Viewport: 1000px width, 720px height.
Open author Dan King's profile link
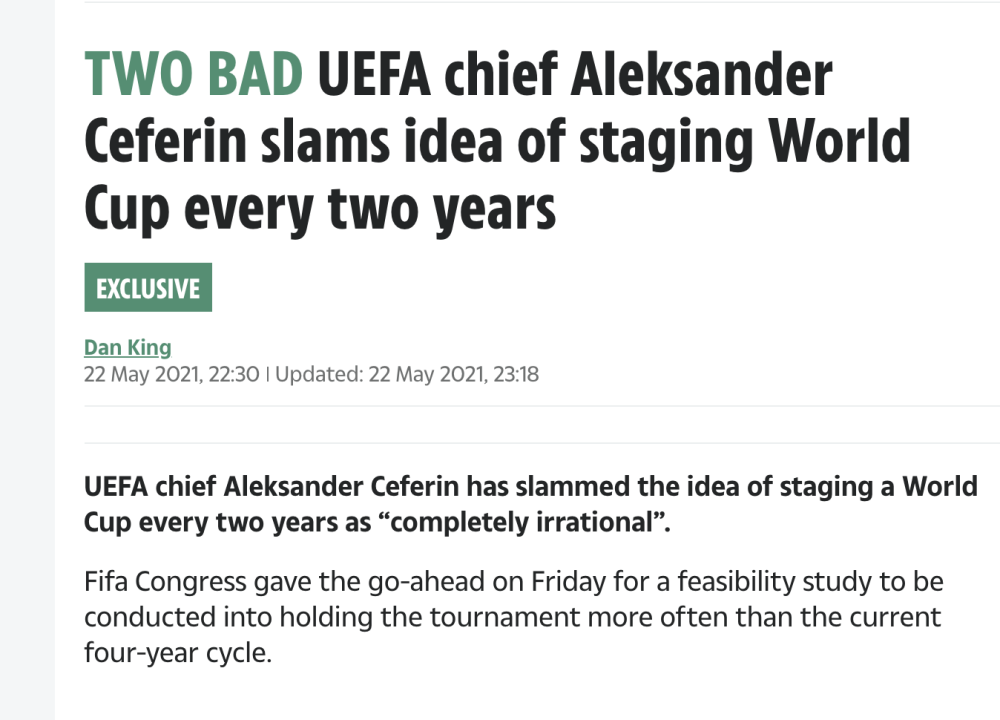coord(128,348)
